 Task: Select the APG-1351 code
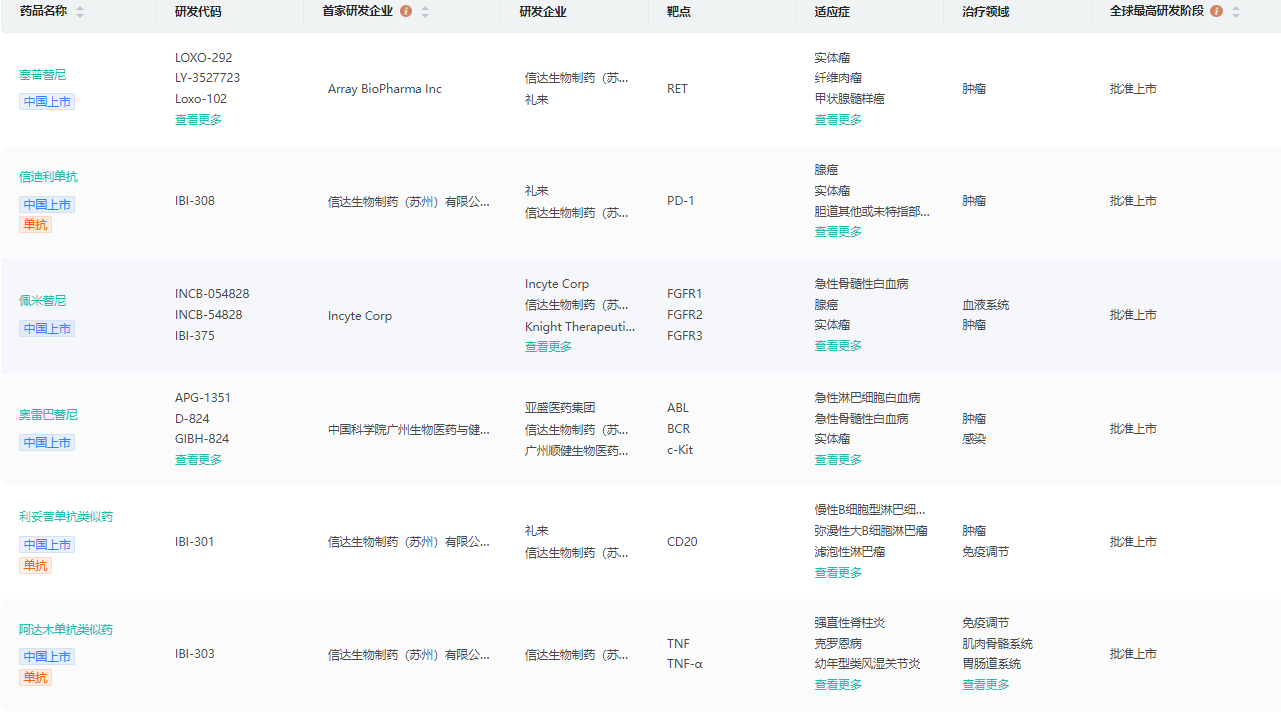tap(203, 398)
